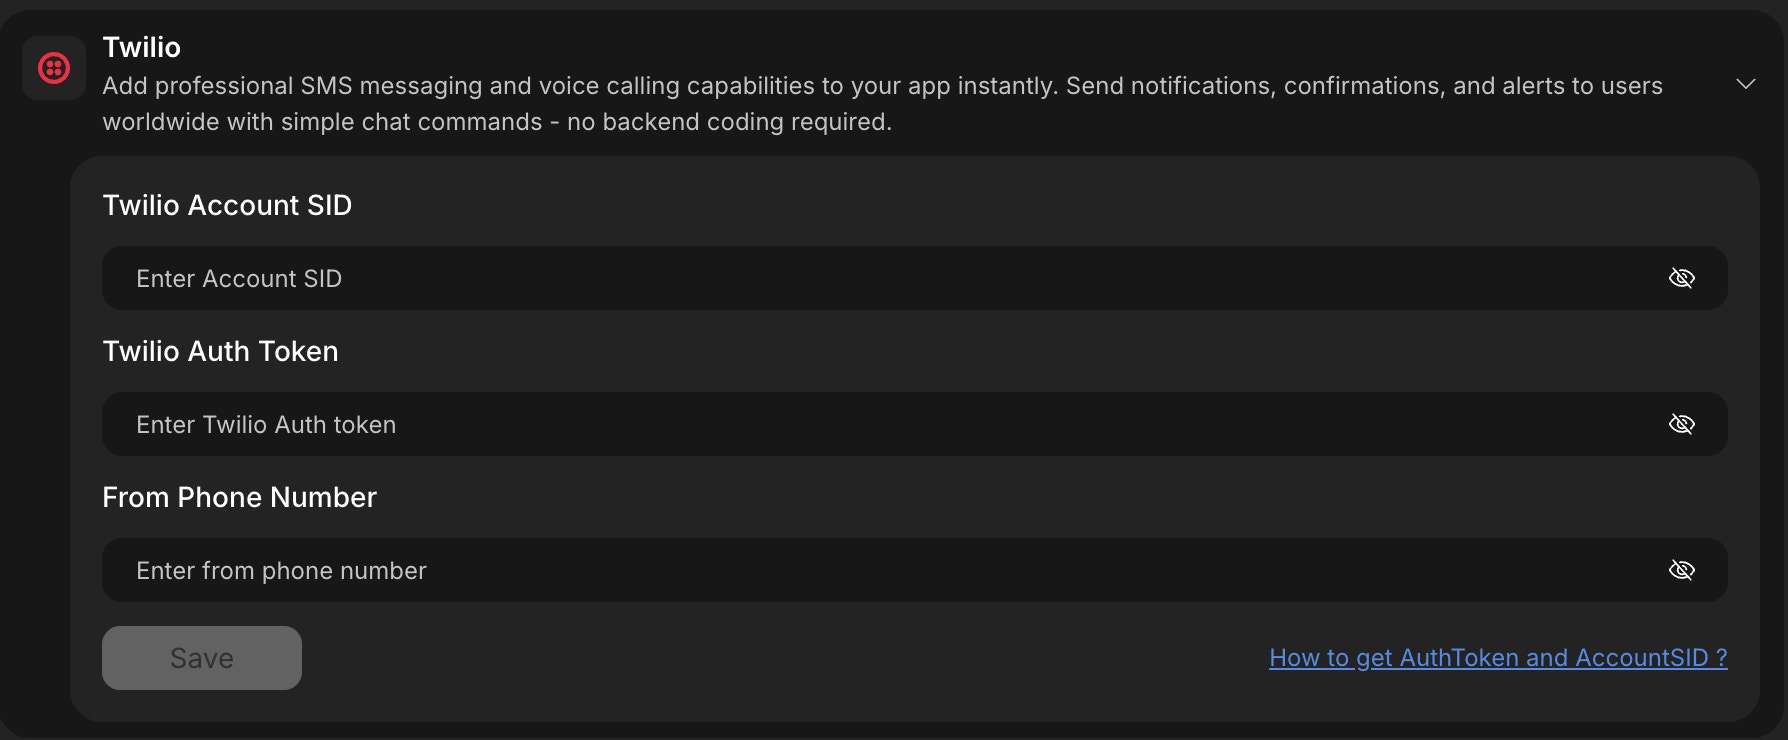Select the Twilio description text block

[880, 103]
